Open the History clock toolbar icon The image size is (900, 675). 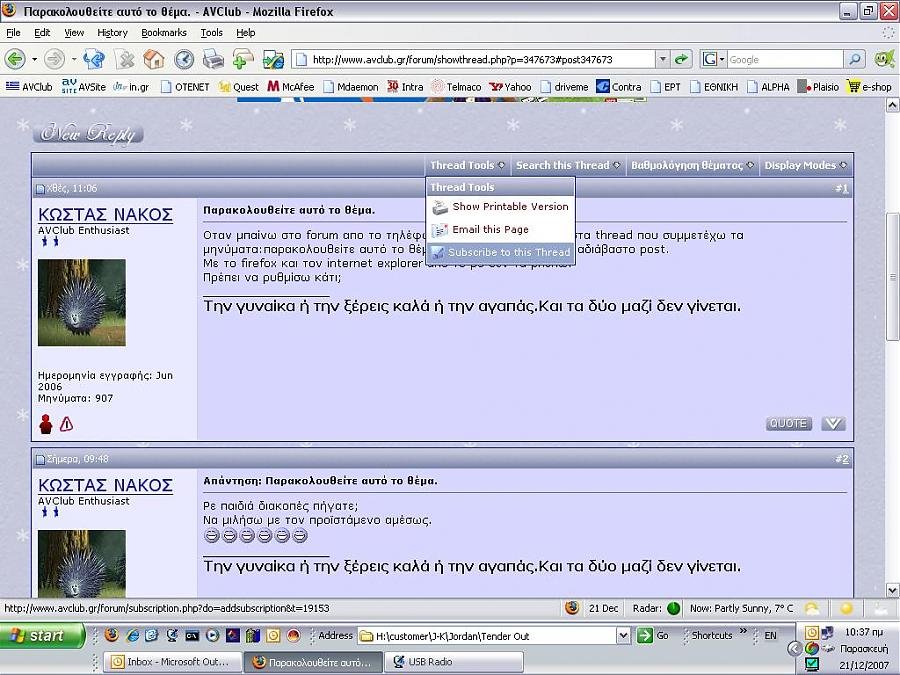(x=184, y=59)
